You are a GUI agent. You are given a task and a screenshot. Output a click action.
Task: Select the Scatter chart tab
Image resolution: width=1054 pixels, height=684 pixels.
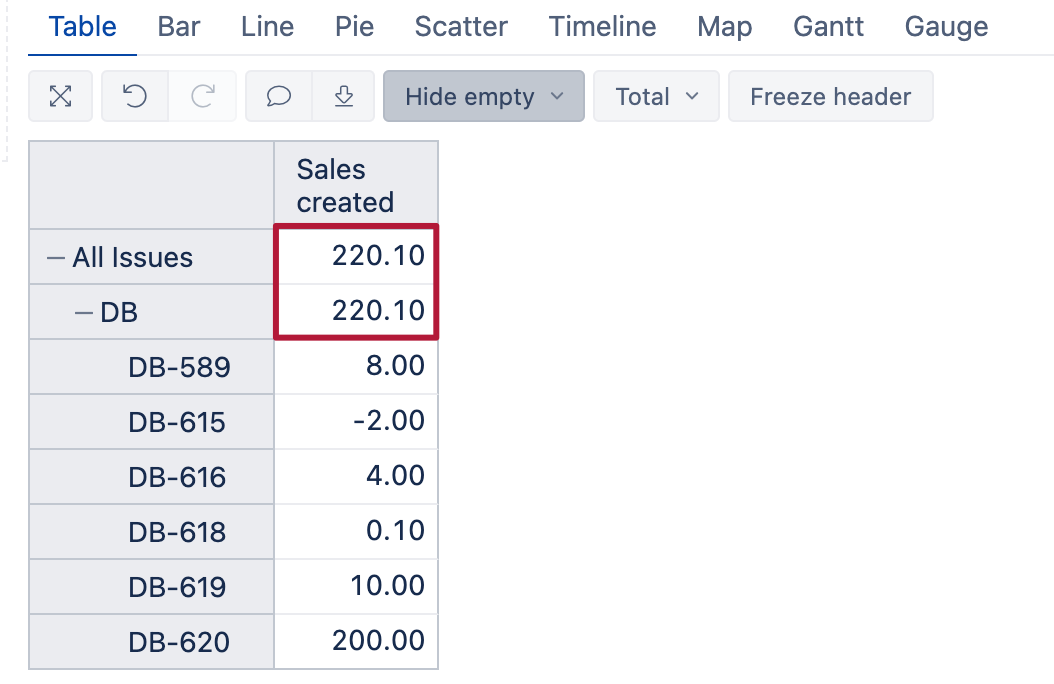pyautogui.click(x=461, y=27)
